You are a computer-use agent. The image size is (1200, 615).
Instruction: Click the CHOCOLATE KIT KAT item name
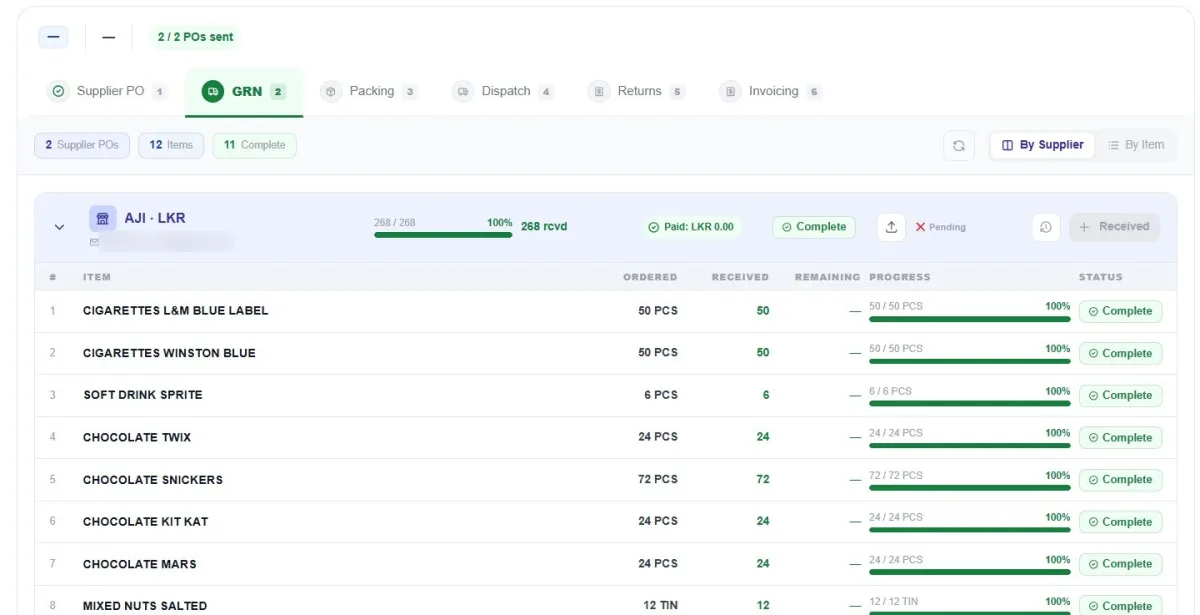point(146,521)
